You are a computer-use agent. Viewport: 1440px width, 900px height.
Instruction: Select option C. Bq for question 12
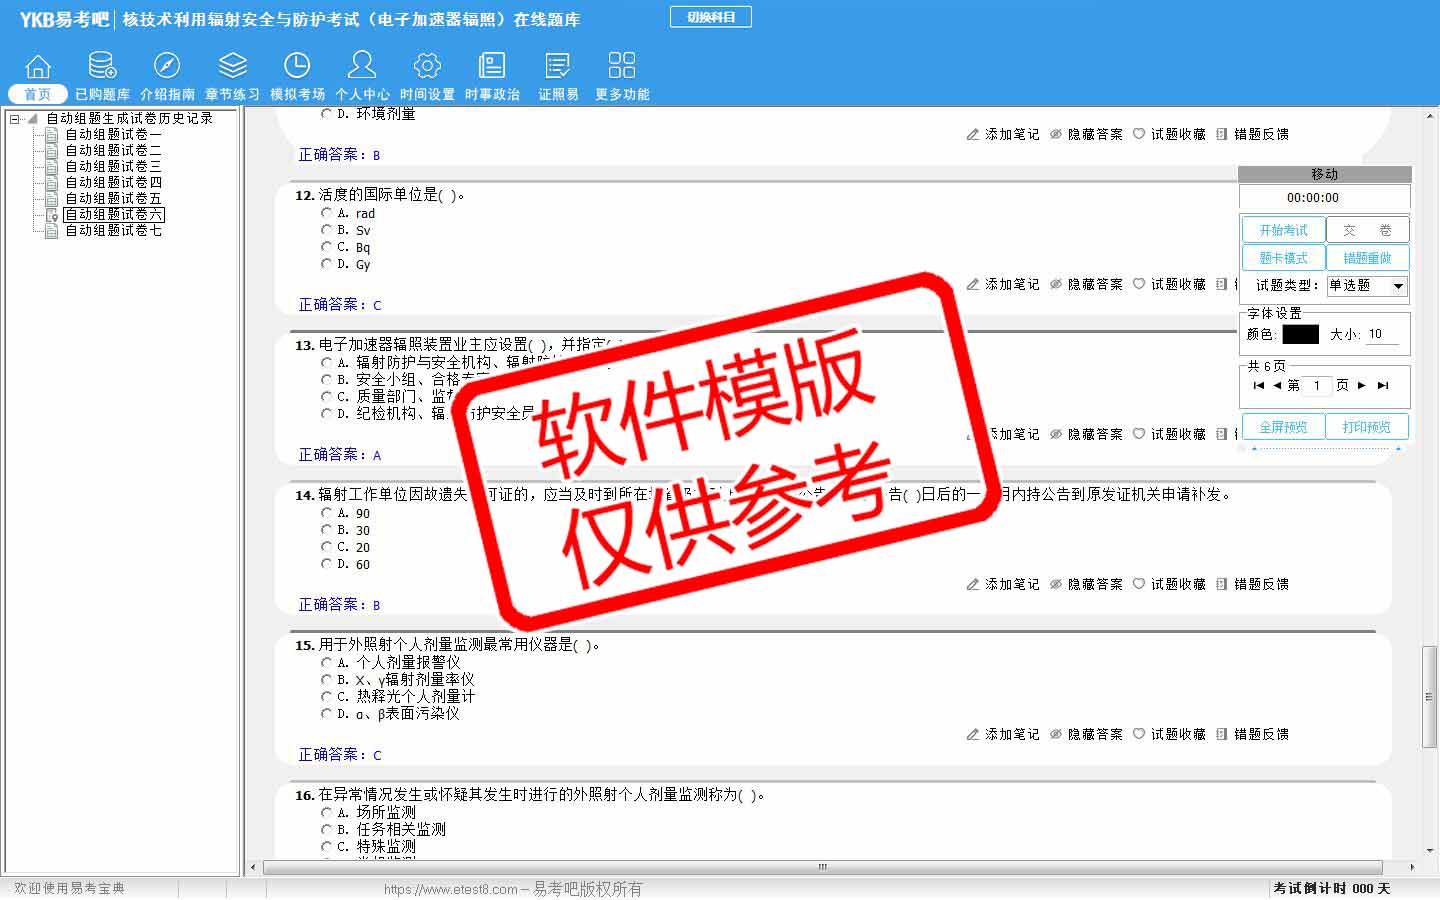point(326,247)
